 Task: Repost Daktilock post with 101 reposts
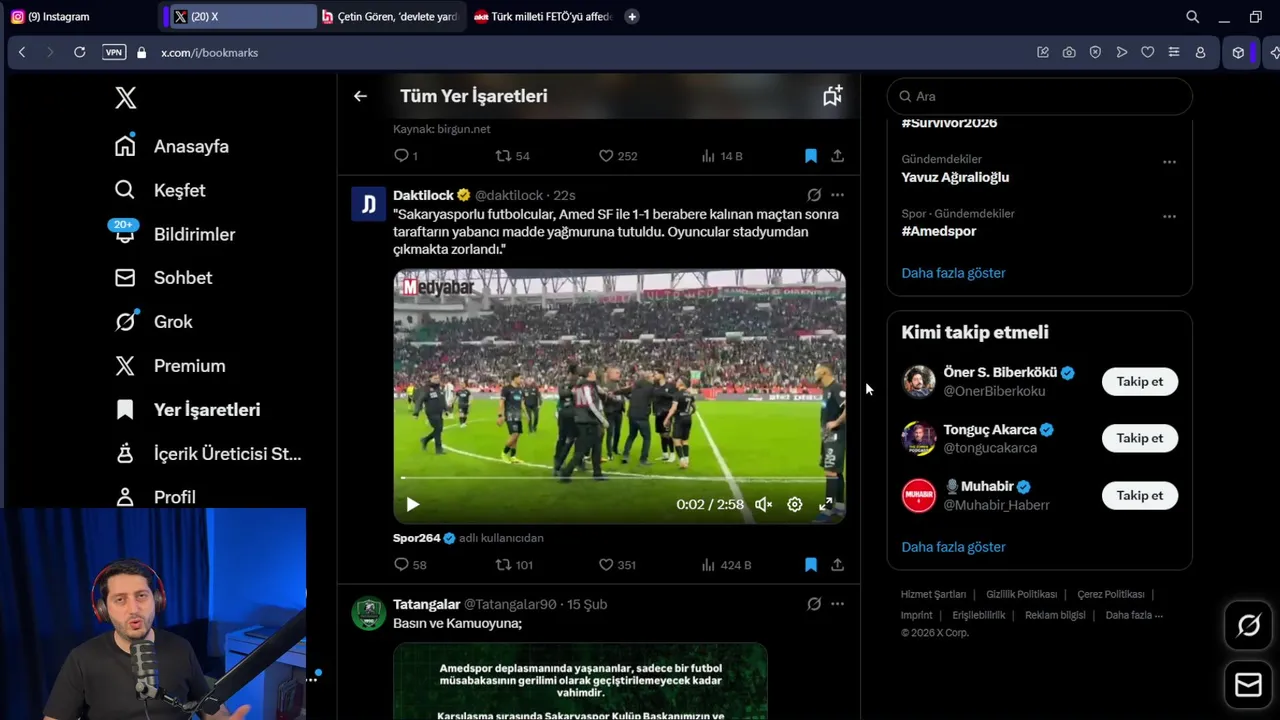tap(515, 565)
